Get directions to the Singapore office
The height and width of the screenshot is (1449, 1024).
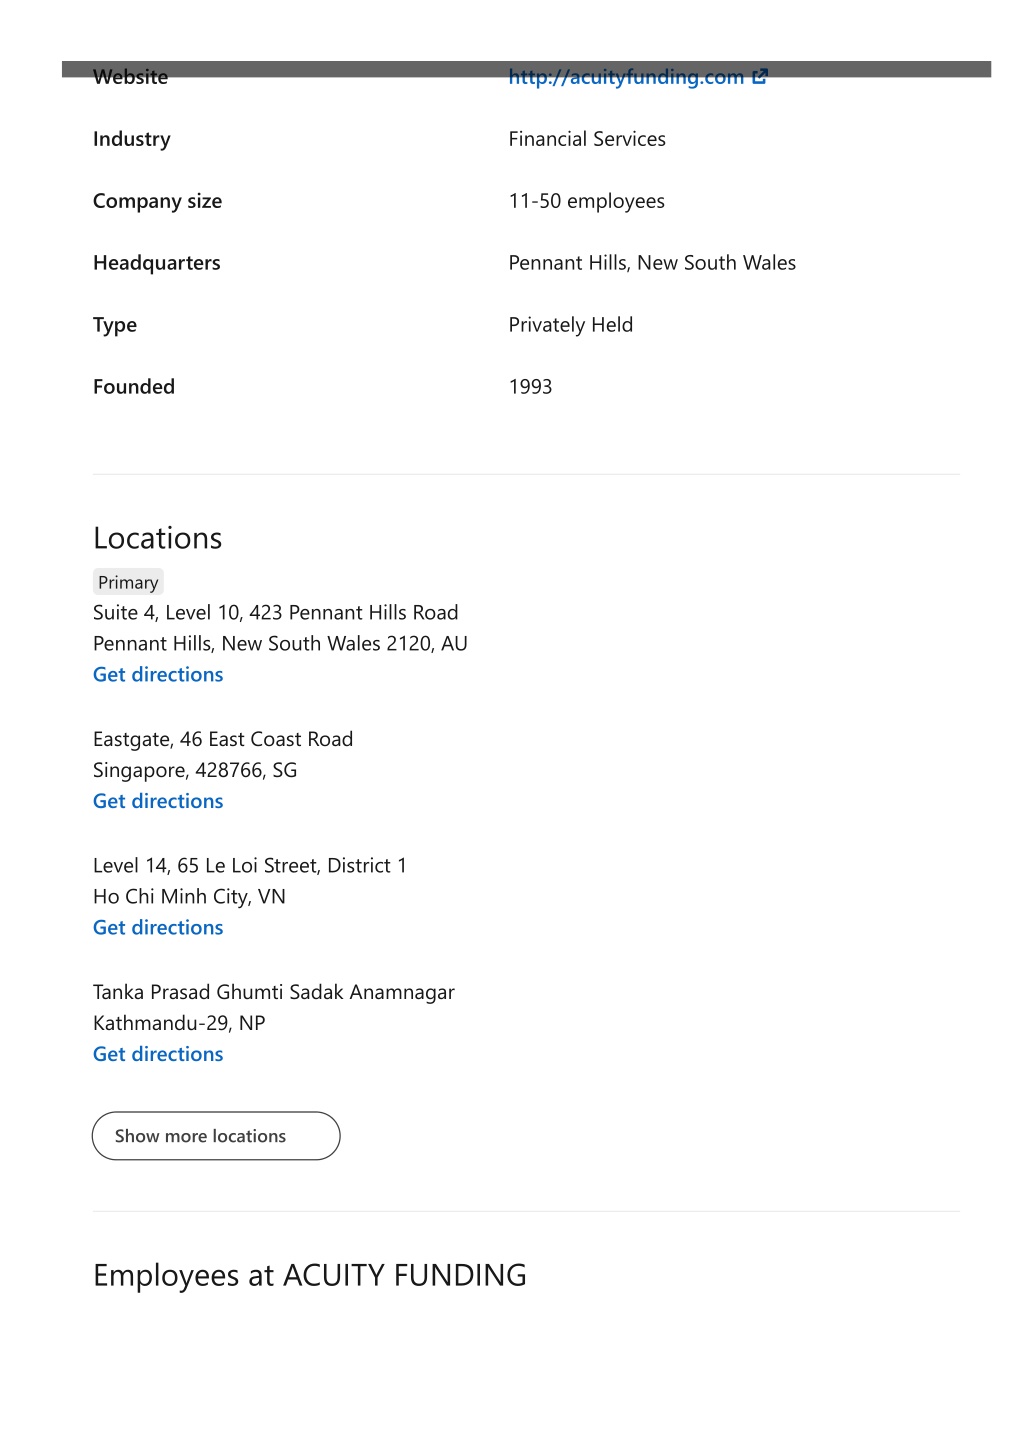point(158,801)
